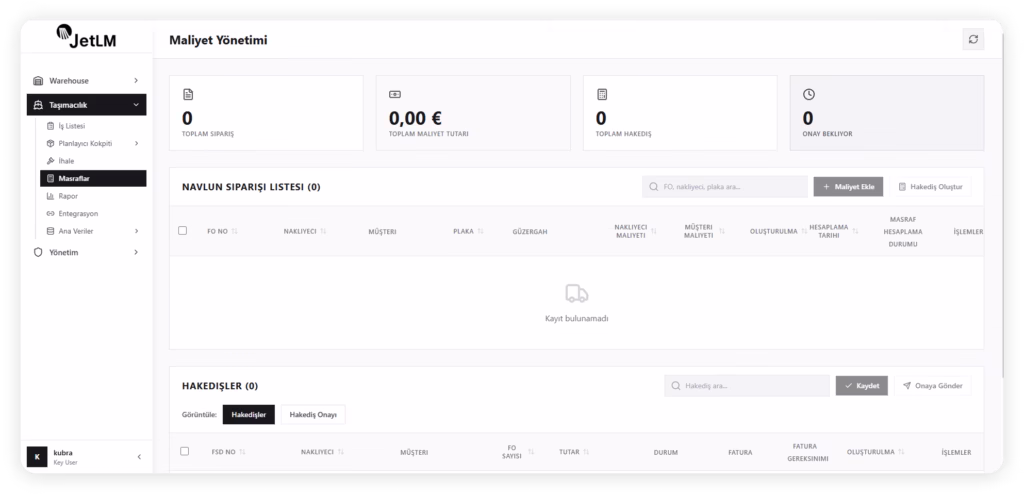Switch to the Hakediş Onayı view
This screenshot has height=496, width=1024.
tap(312, 414)
